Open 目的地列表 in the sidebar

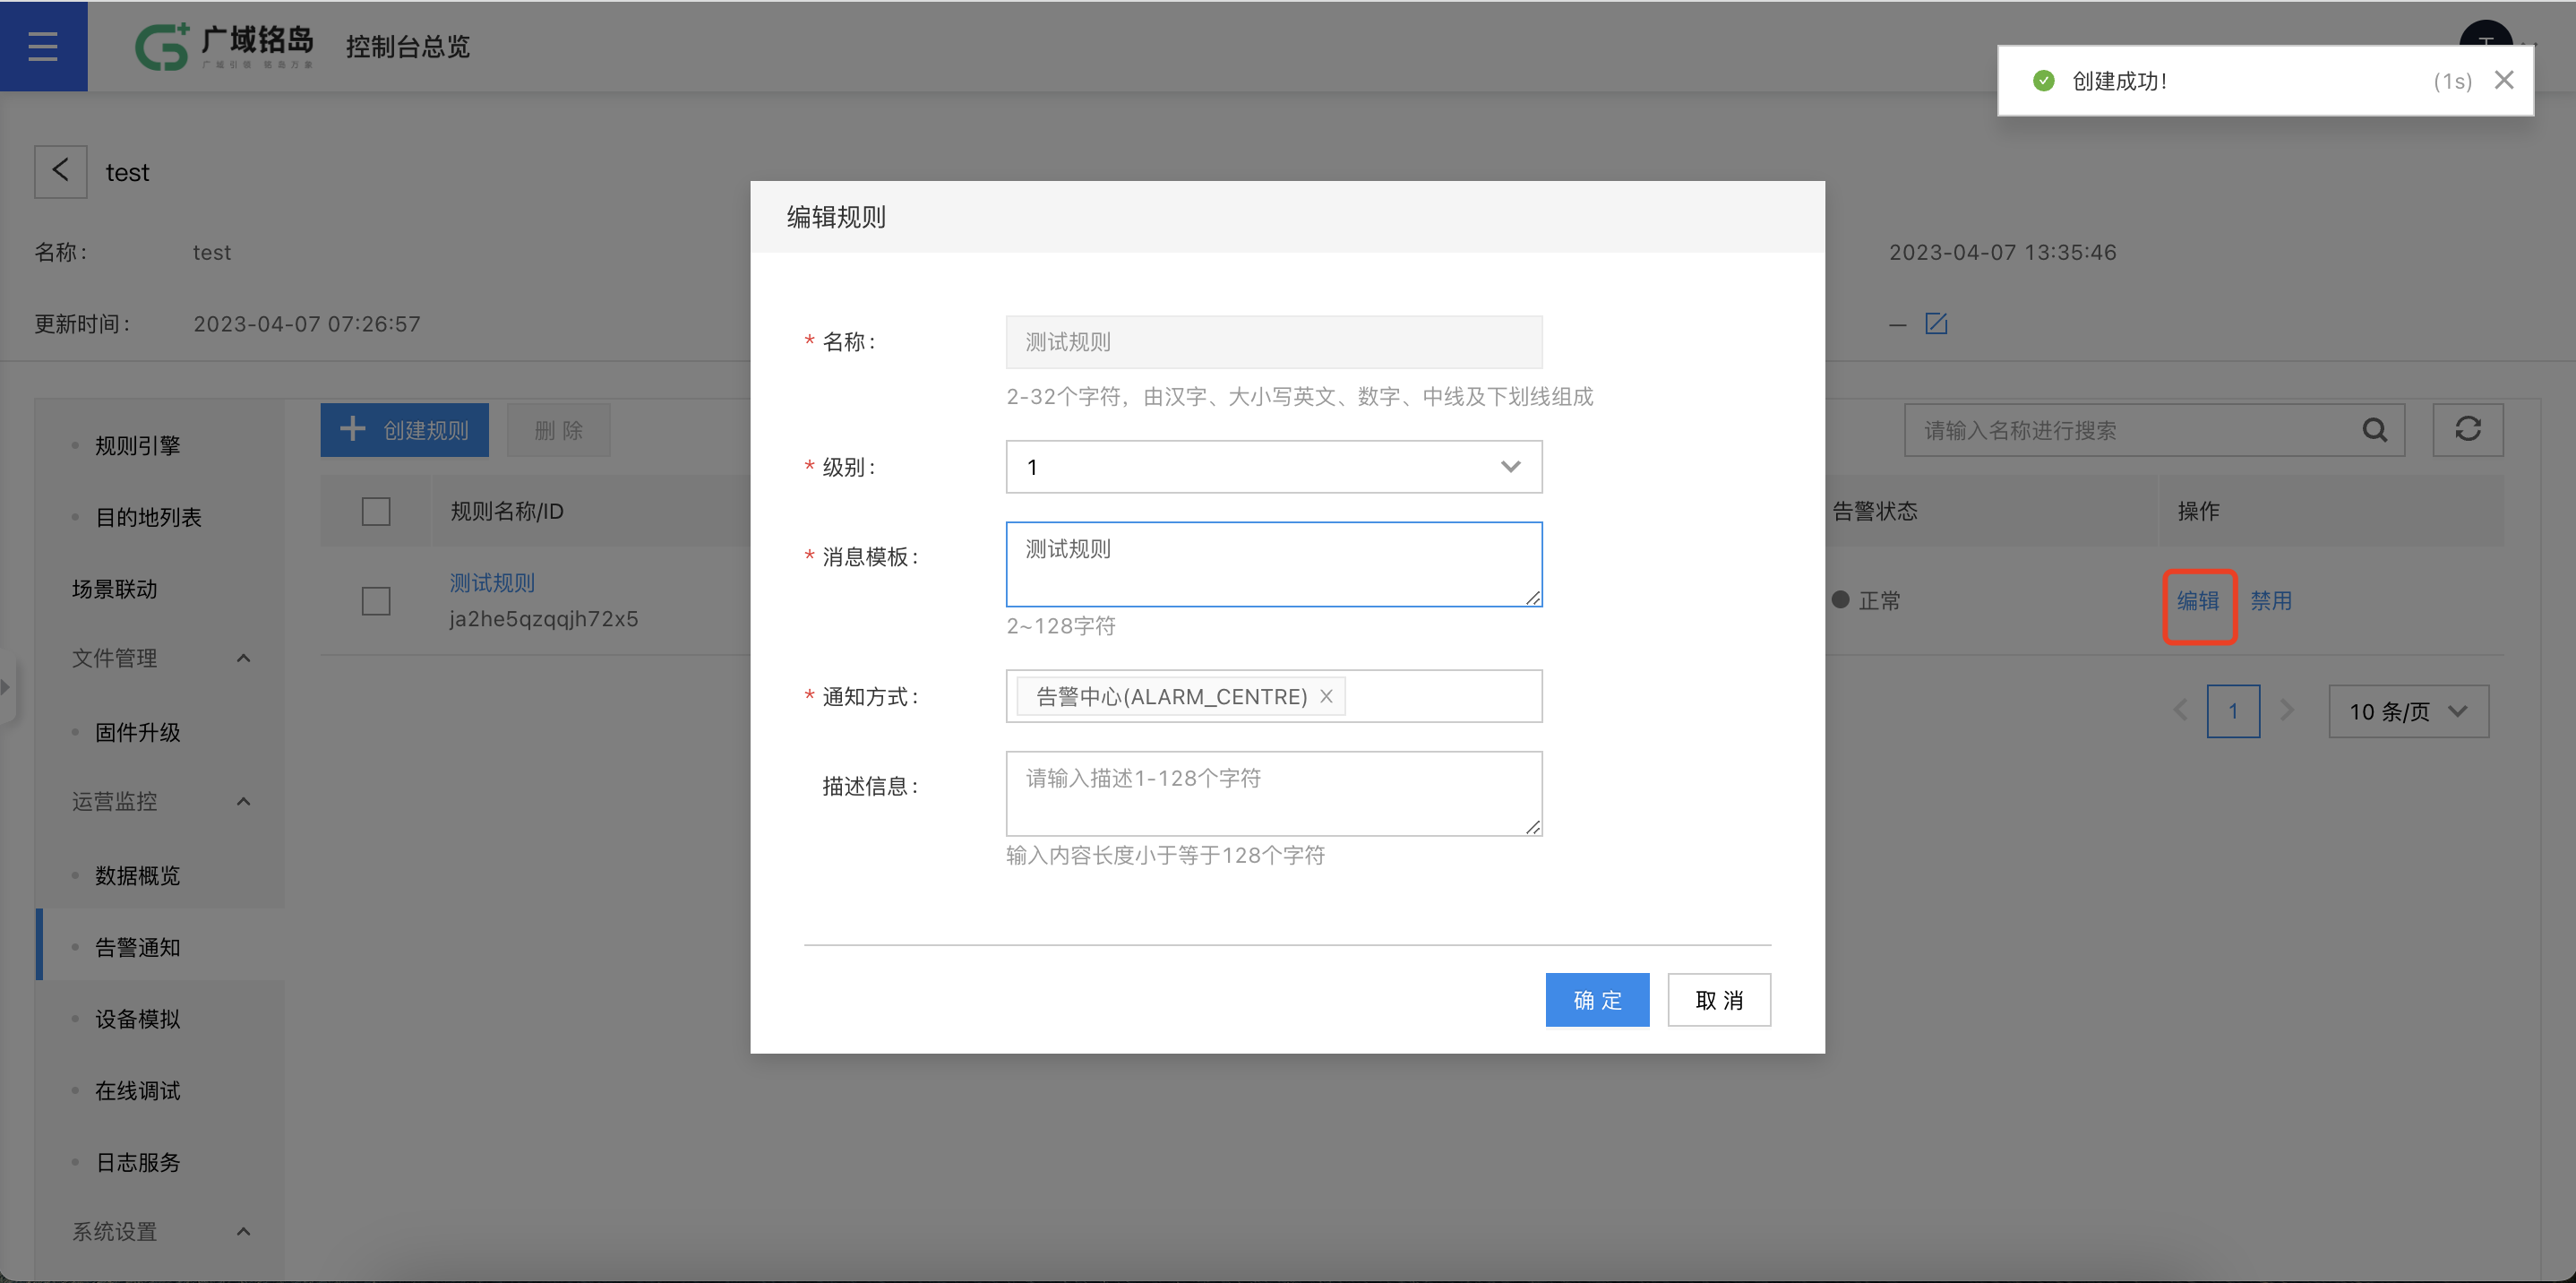pyautogui.click(x=148, y=517)
